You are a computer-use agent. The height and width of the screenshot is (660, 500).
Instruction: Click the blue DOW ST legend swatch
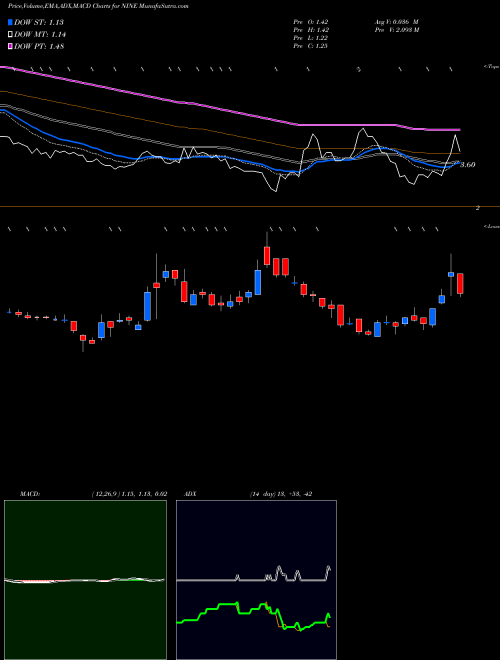click(11, 22)
